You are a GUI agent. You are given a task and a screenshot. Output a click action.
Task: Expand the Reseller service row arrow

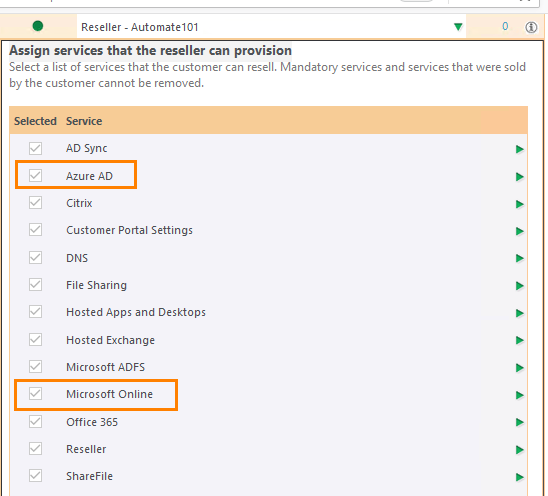[520, 450]
